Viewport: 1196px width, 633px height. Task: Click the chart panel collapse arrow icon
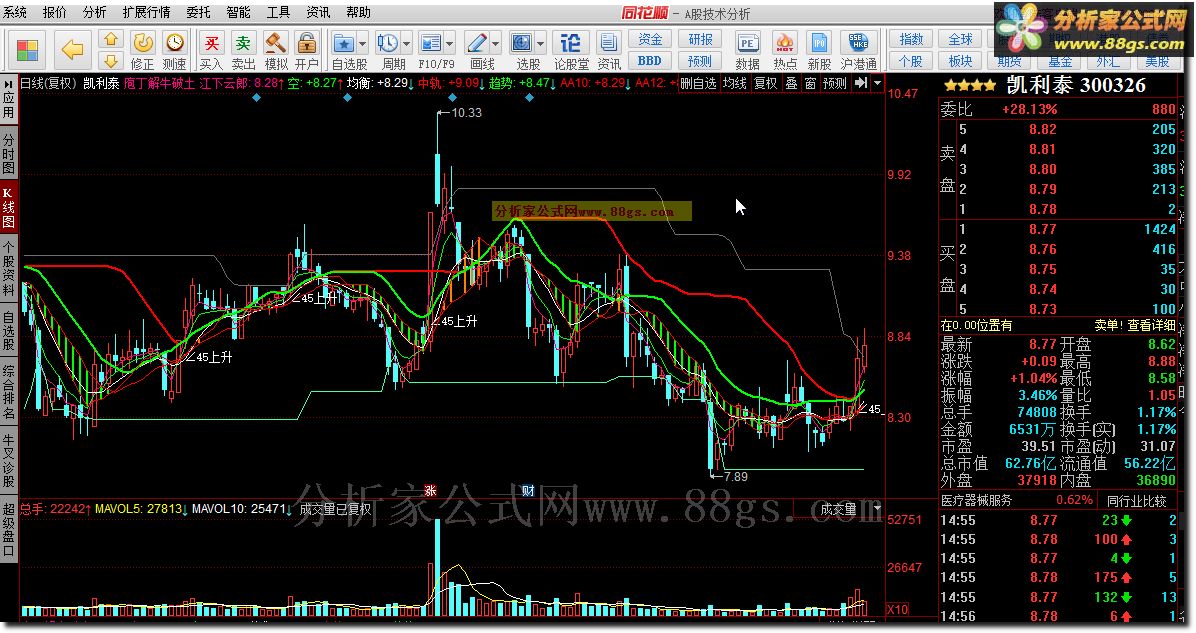pyautogui.click(x=861, y=83)
